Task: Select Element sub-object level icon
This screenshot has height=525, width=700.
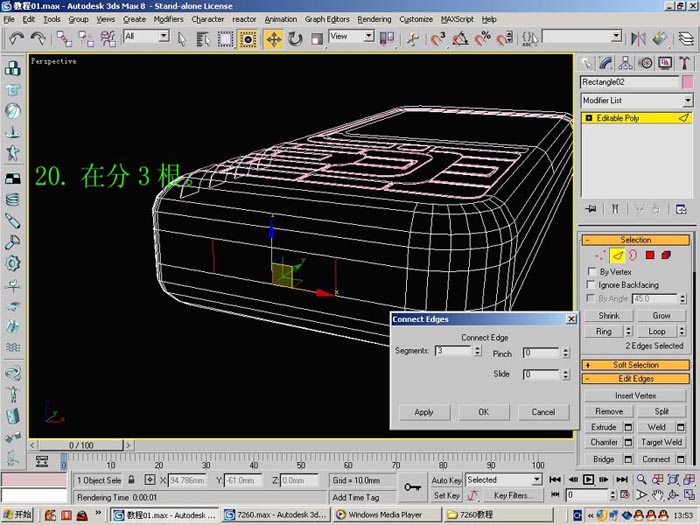Action: click(666, 256)
